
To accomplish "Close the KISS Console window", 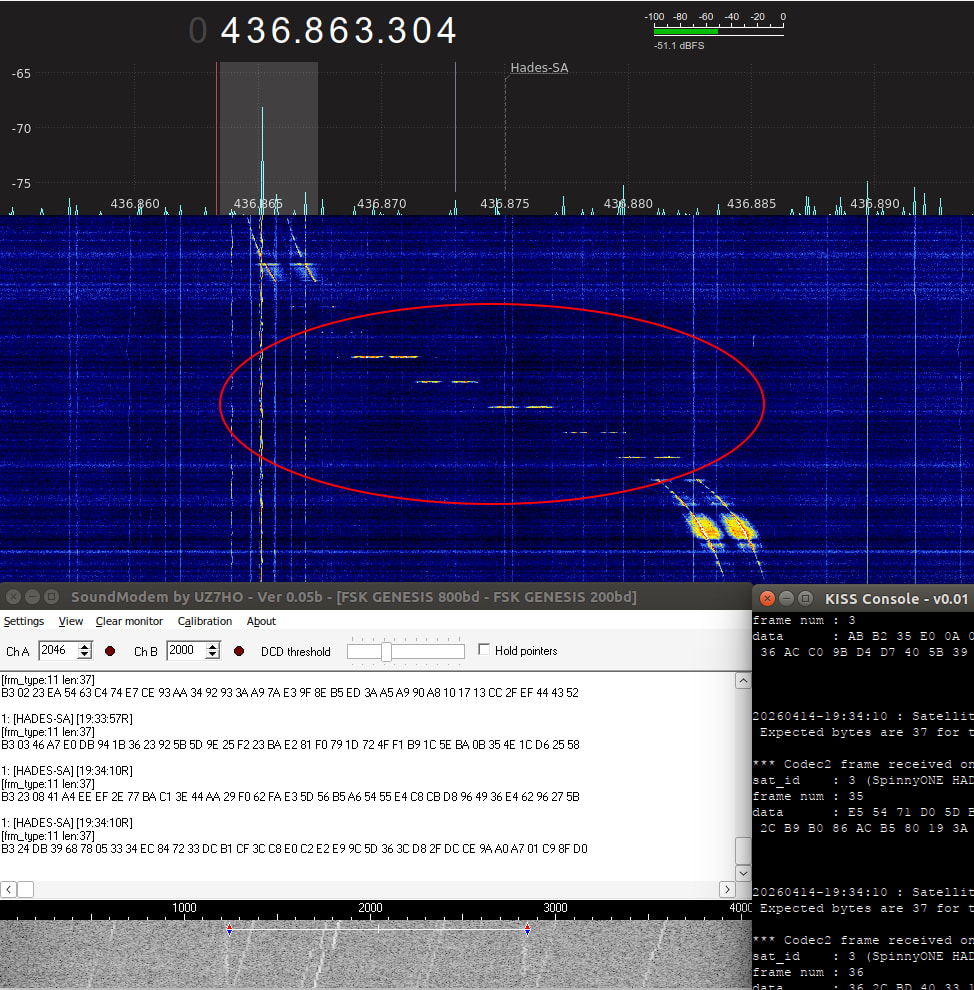I will (x=767, y=598).
